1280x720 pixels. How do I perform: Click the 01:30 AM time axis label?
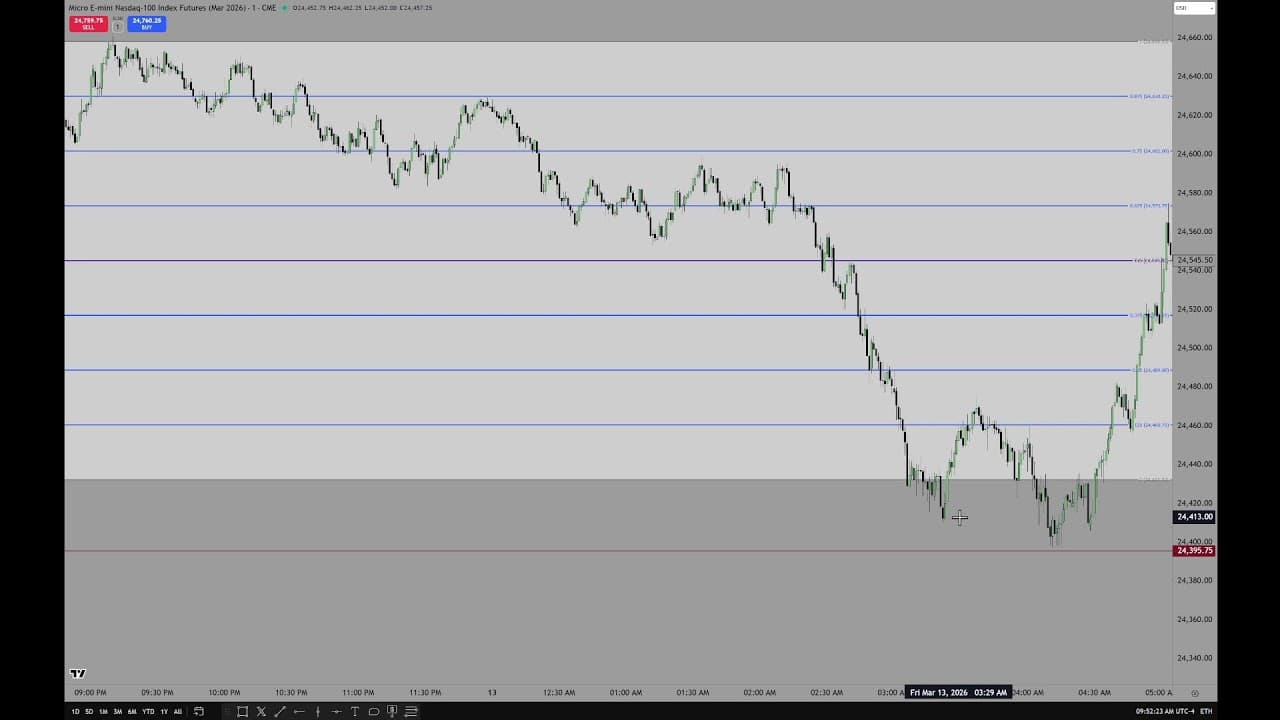(x=692, y=692)
